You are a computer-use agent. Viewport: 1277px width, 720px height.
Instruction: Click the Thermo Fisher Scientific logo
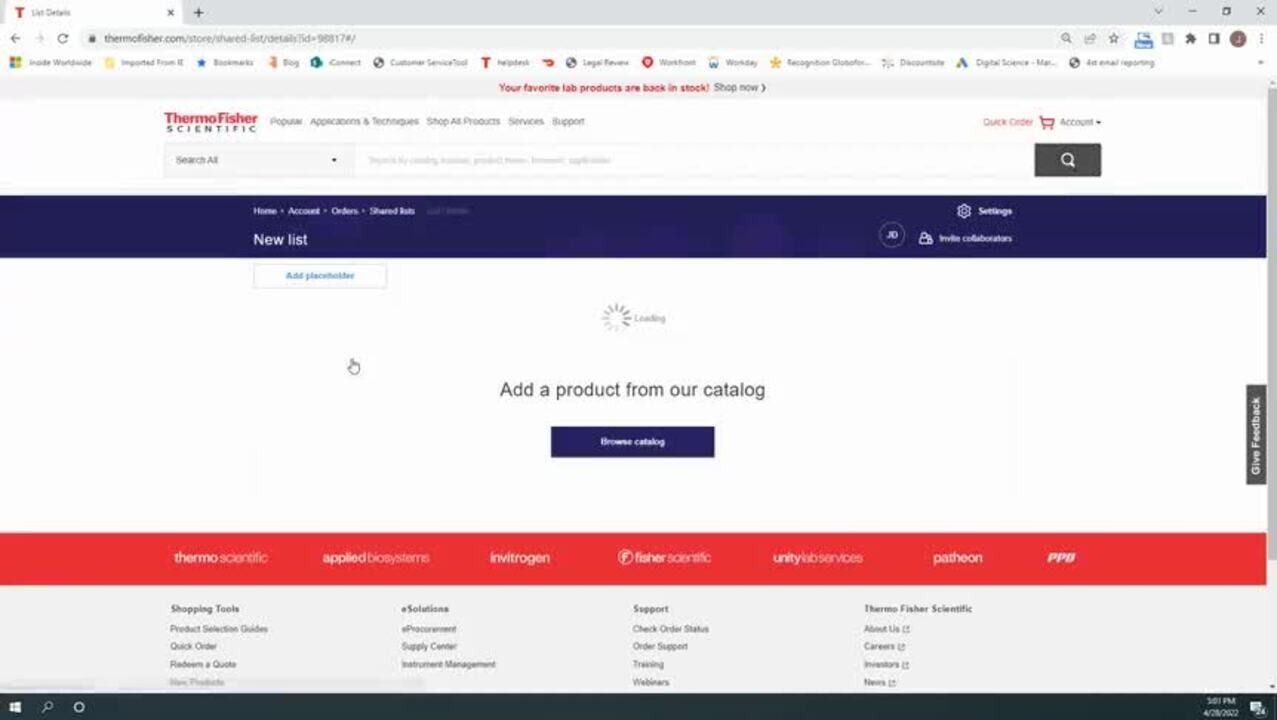point(210,122)
